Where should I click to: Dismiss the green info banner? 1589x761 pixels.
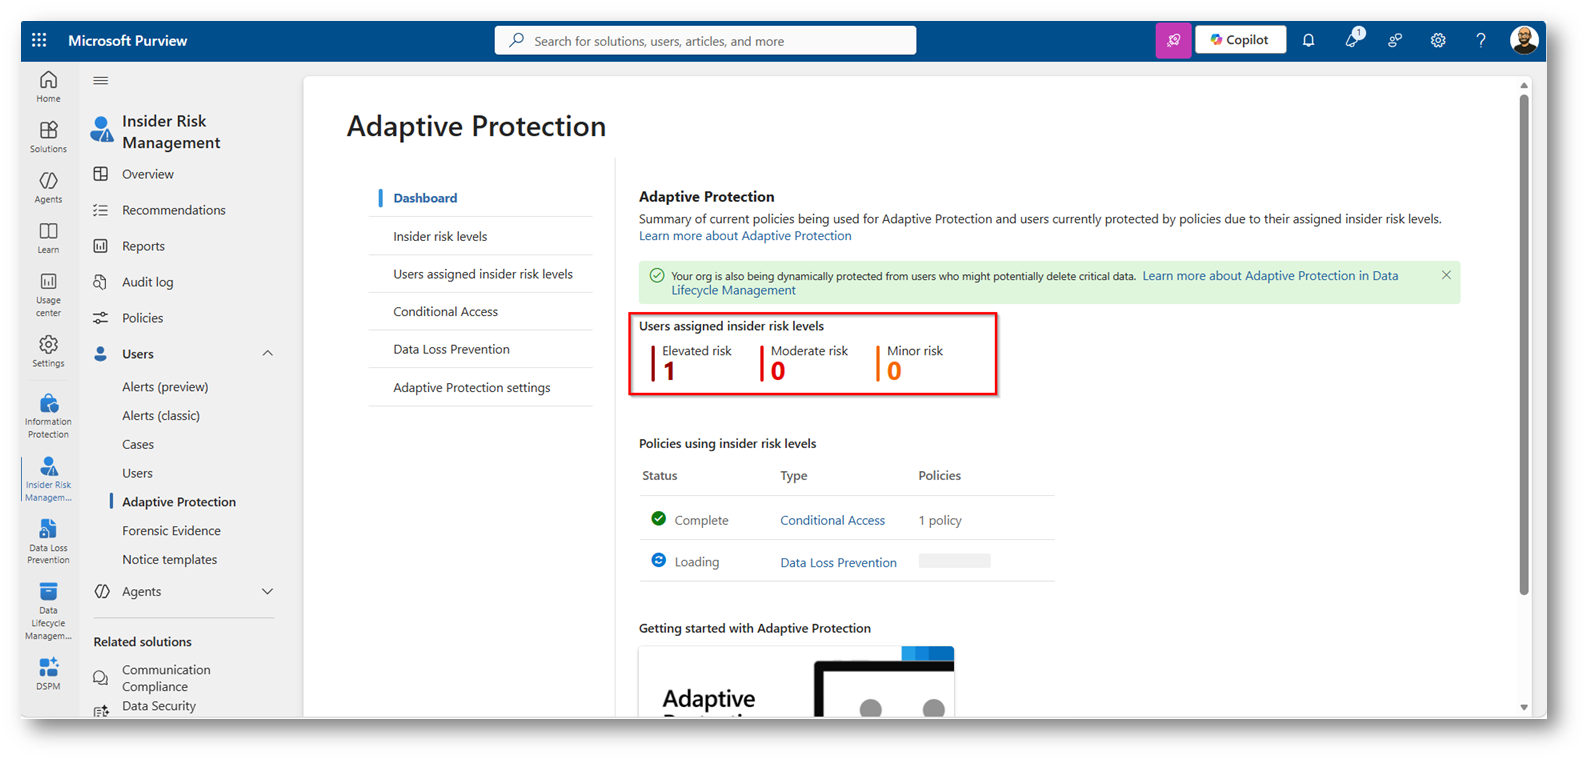(1446, 275)
